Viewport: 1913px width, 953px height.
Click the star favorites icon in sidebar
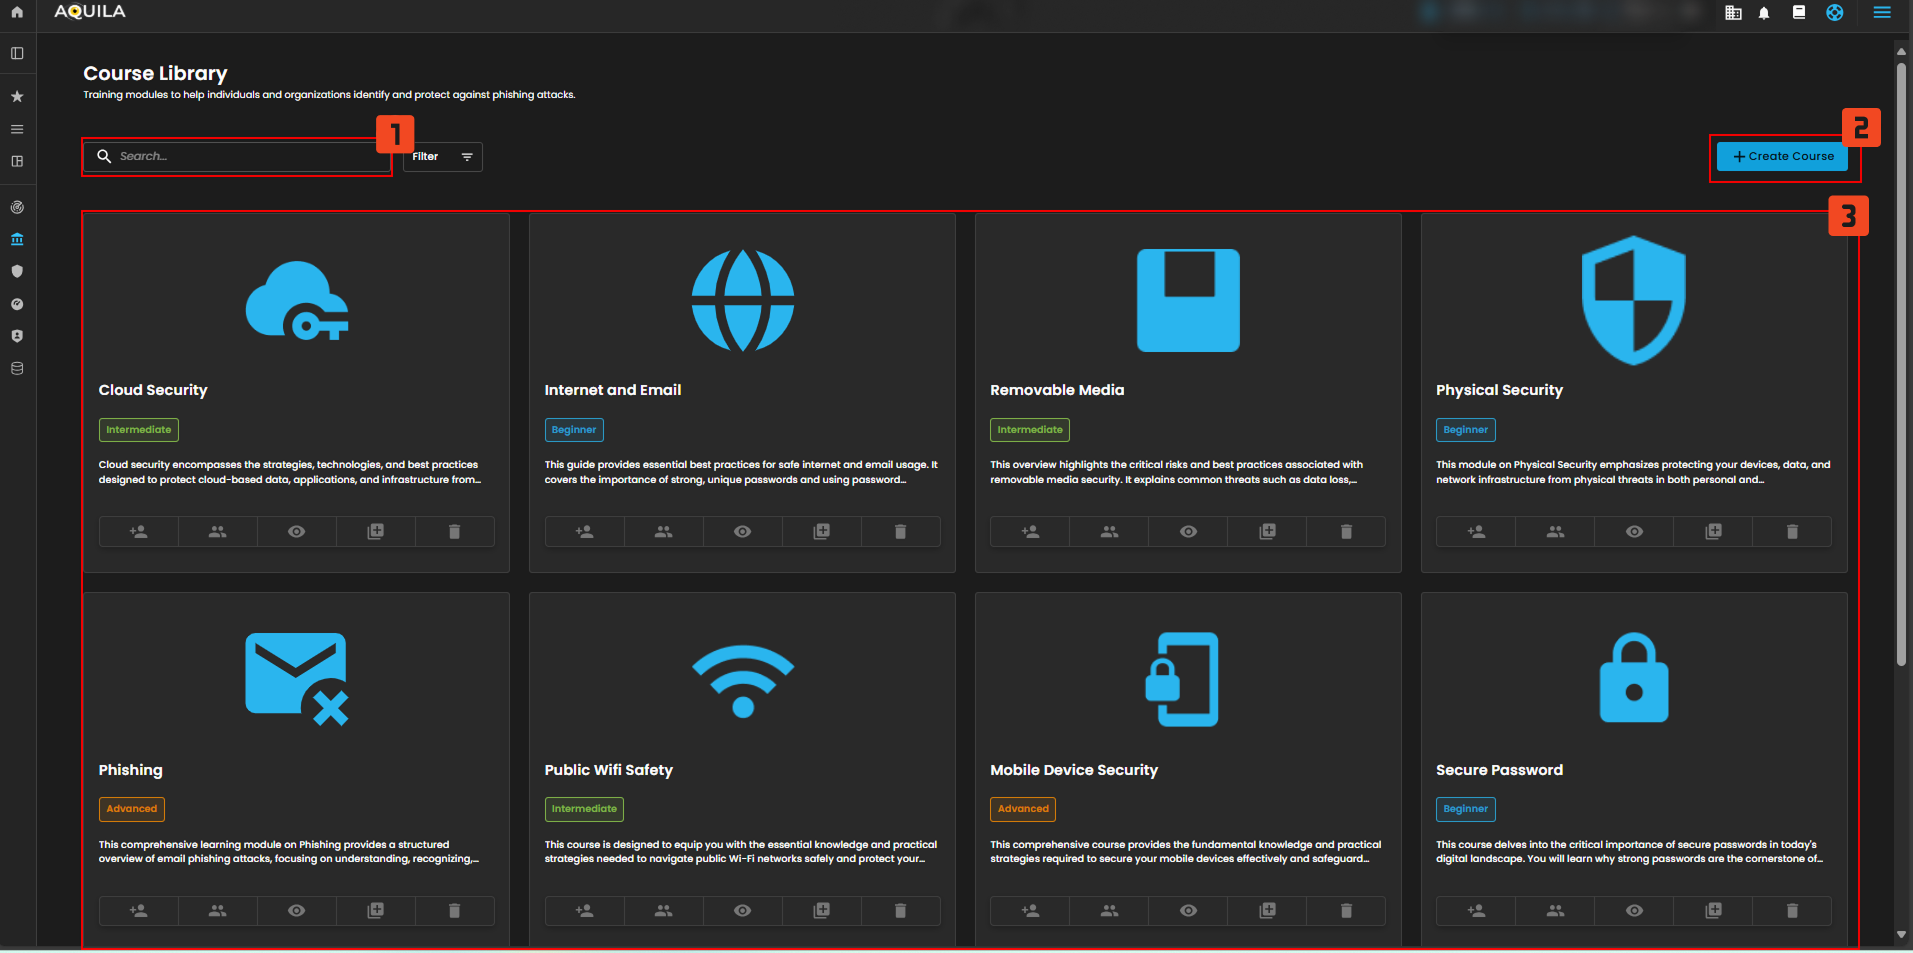click(x=17, y=97)
